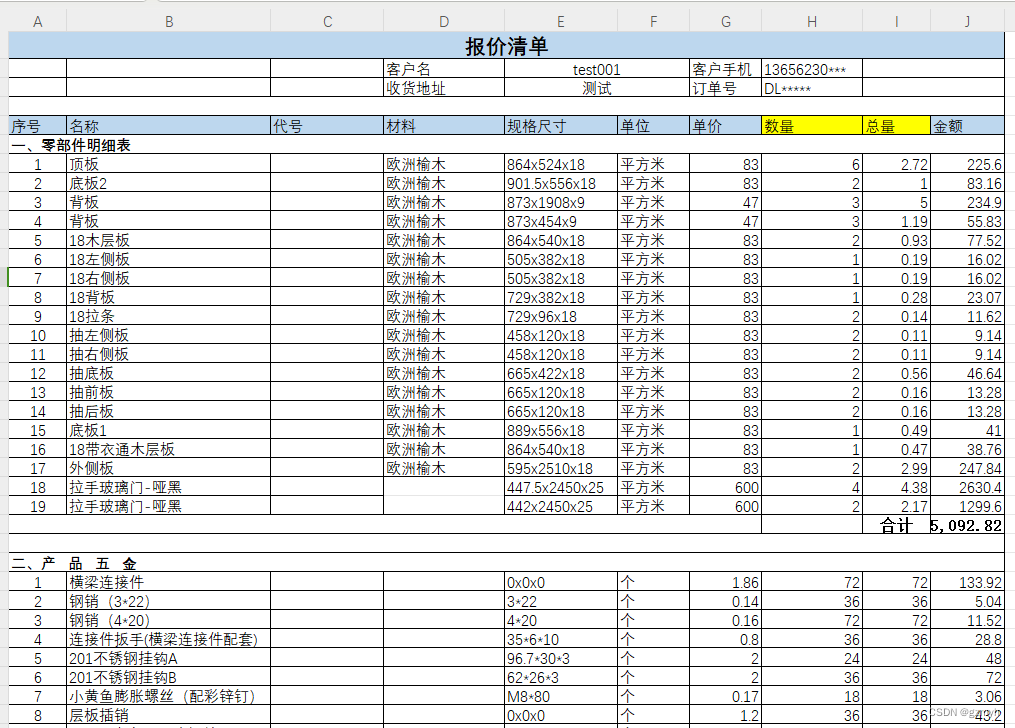Select the total cell 5,092.82
Viewport: 1015px width, 728px height.
tap(967, 525)
